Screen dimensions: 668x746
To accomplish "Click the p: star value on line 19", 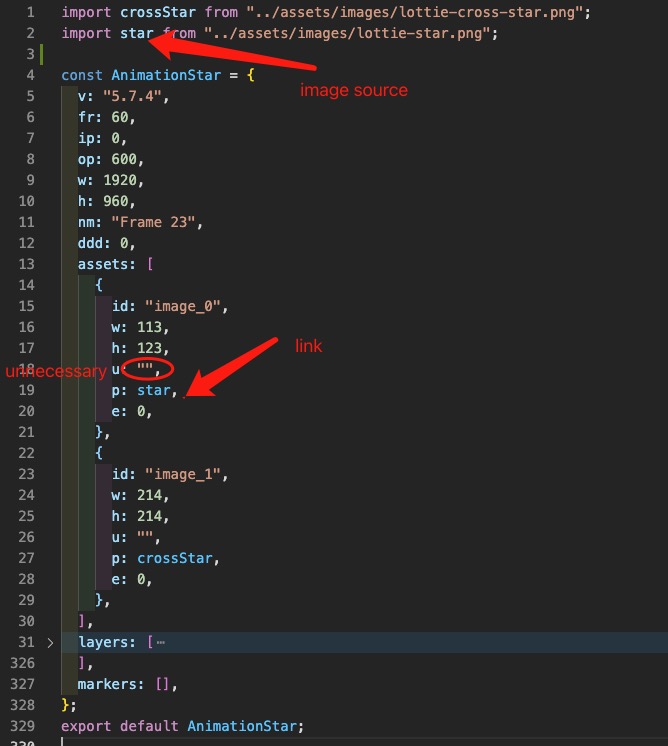I will pos(154,390).
